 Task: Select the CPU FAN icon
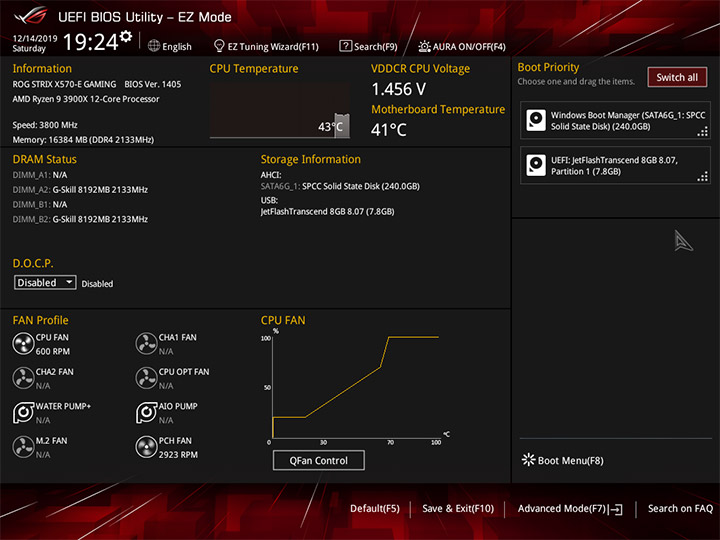click(23, 344)
